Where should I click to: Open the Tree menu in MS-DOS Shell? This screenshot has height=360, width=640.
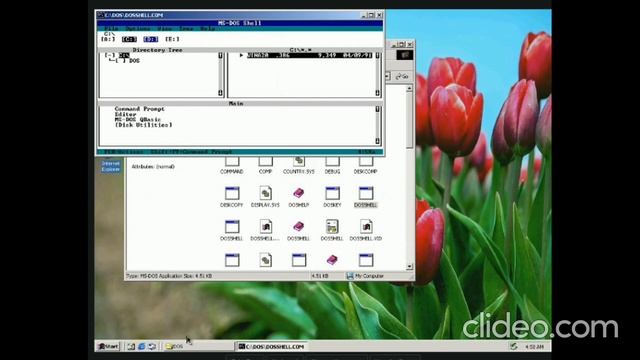click(x=186, y=29)
